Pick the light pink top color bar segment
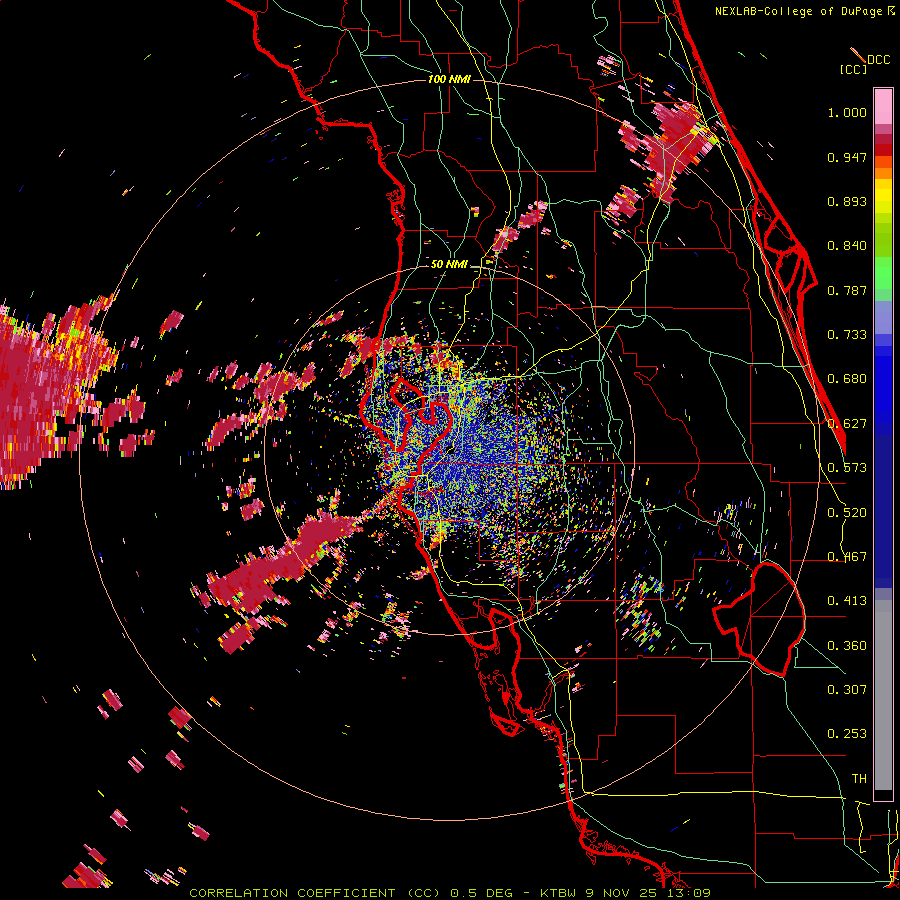Image resolution: width=900 pixels, height=900 pixels. click(x=883, y=107)
